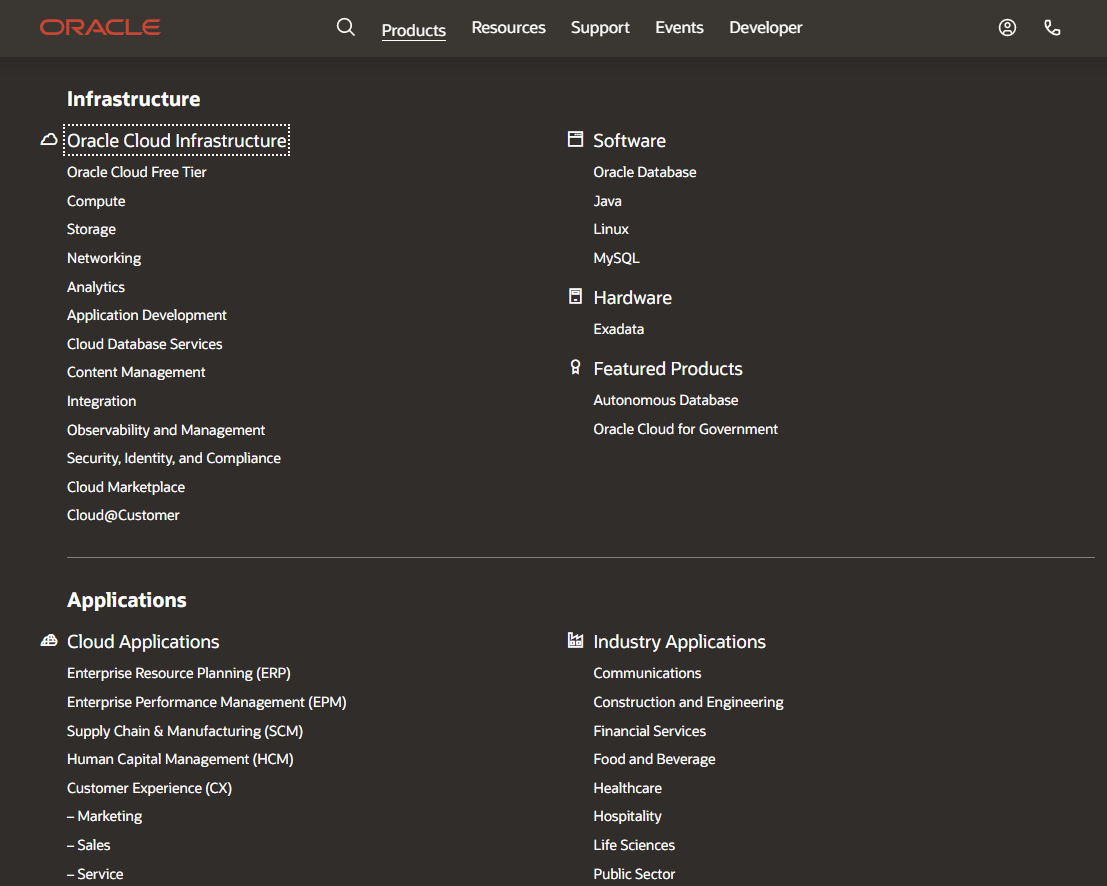Click the server icon beside Hardware
Viewport: 1107px width, 886px height.
pos(575,297)
